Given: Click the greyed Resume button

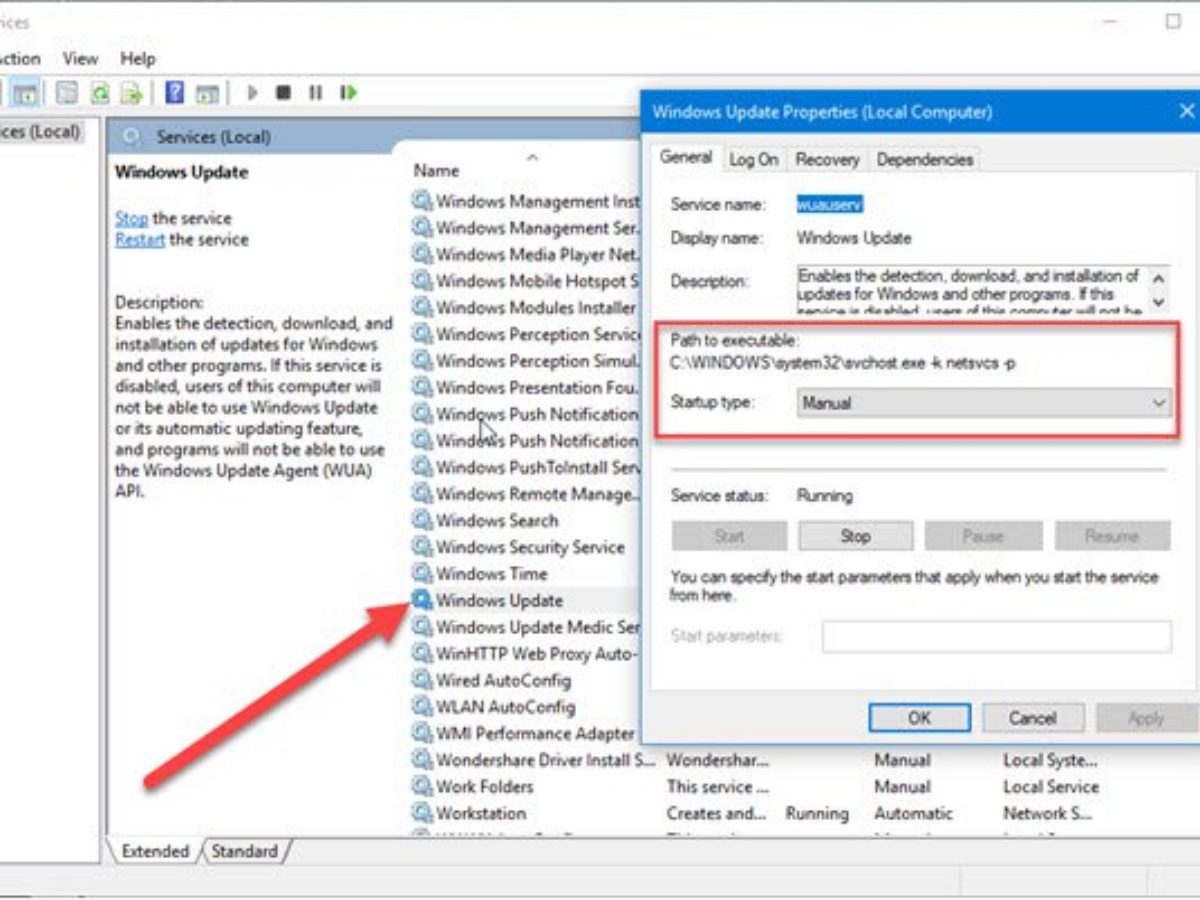Looking at the screenshot, I should point(1112,536).
